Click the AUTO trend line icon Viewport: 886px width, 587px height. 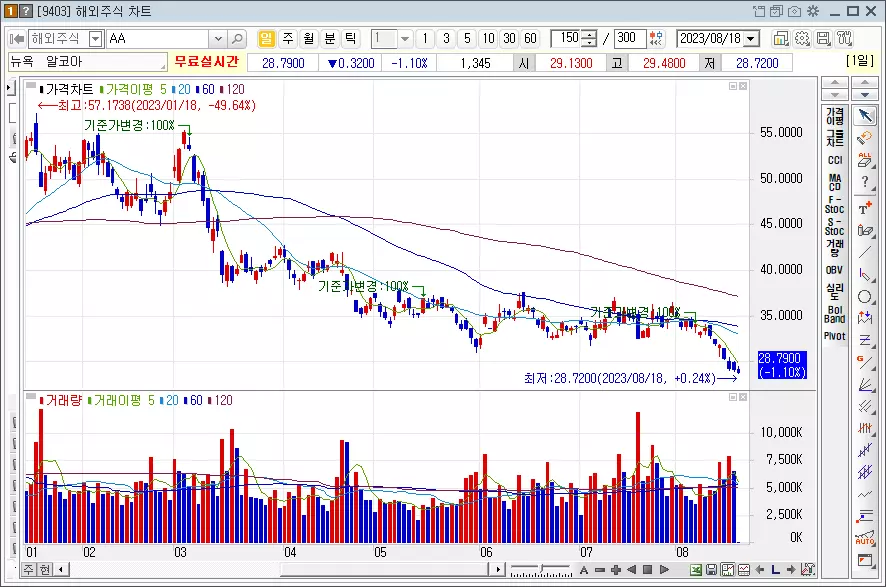click(865, 538)
